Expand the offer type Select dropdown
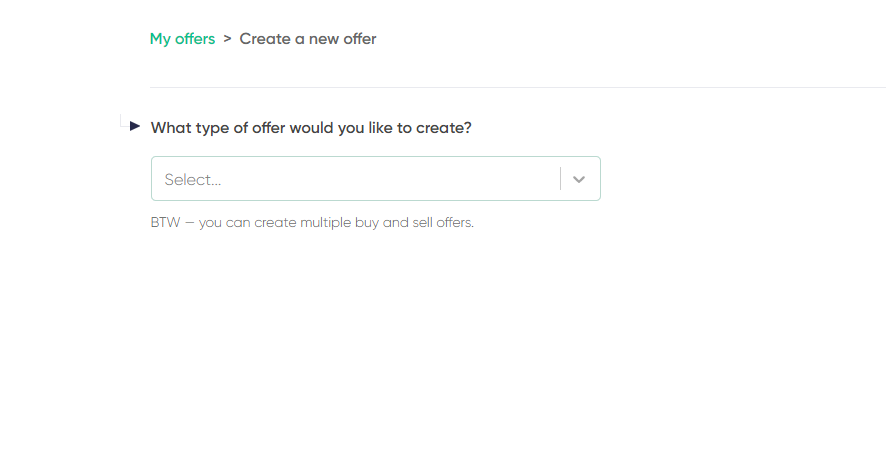Viewport: 886px width, 472px height. click(376, 179)
